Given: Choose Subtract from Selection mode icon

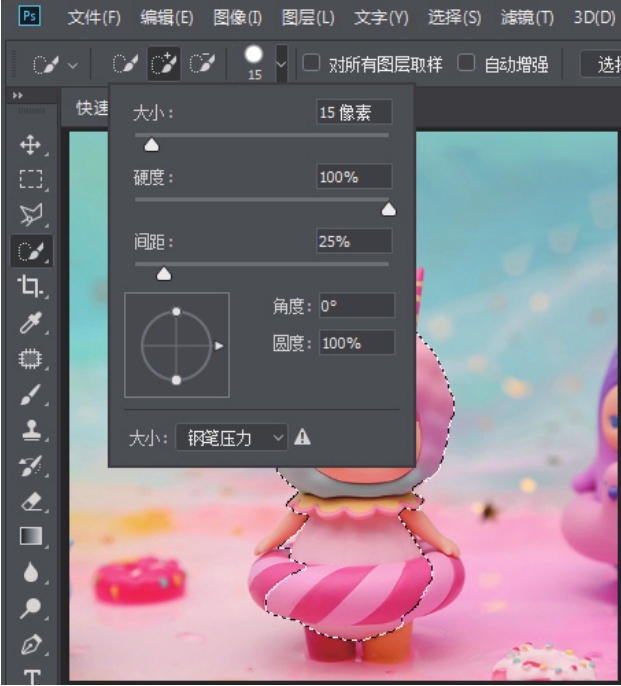Looking at the screenshot, I should click(202, 64).
